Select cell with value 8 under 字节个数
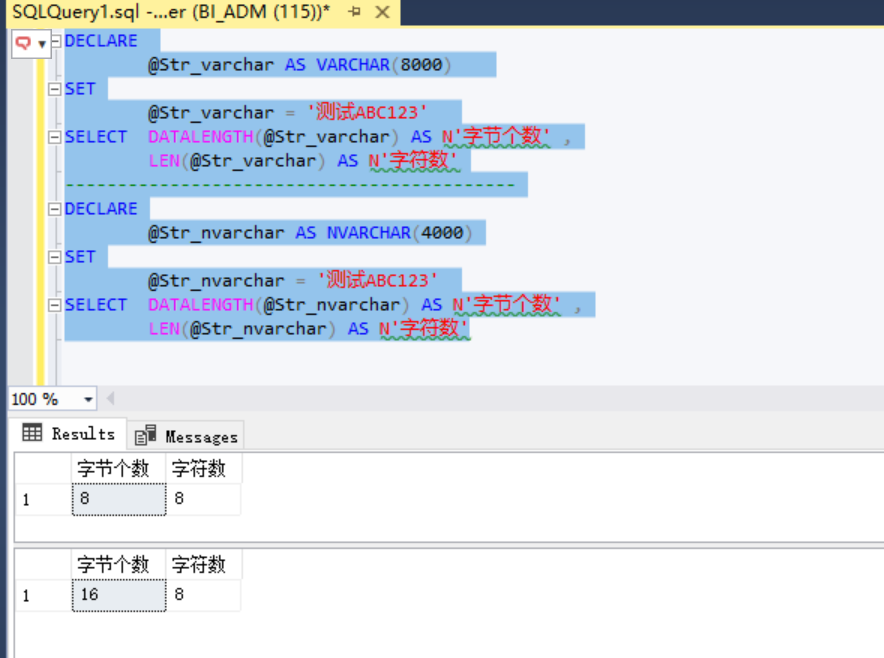 119,499
